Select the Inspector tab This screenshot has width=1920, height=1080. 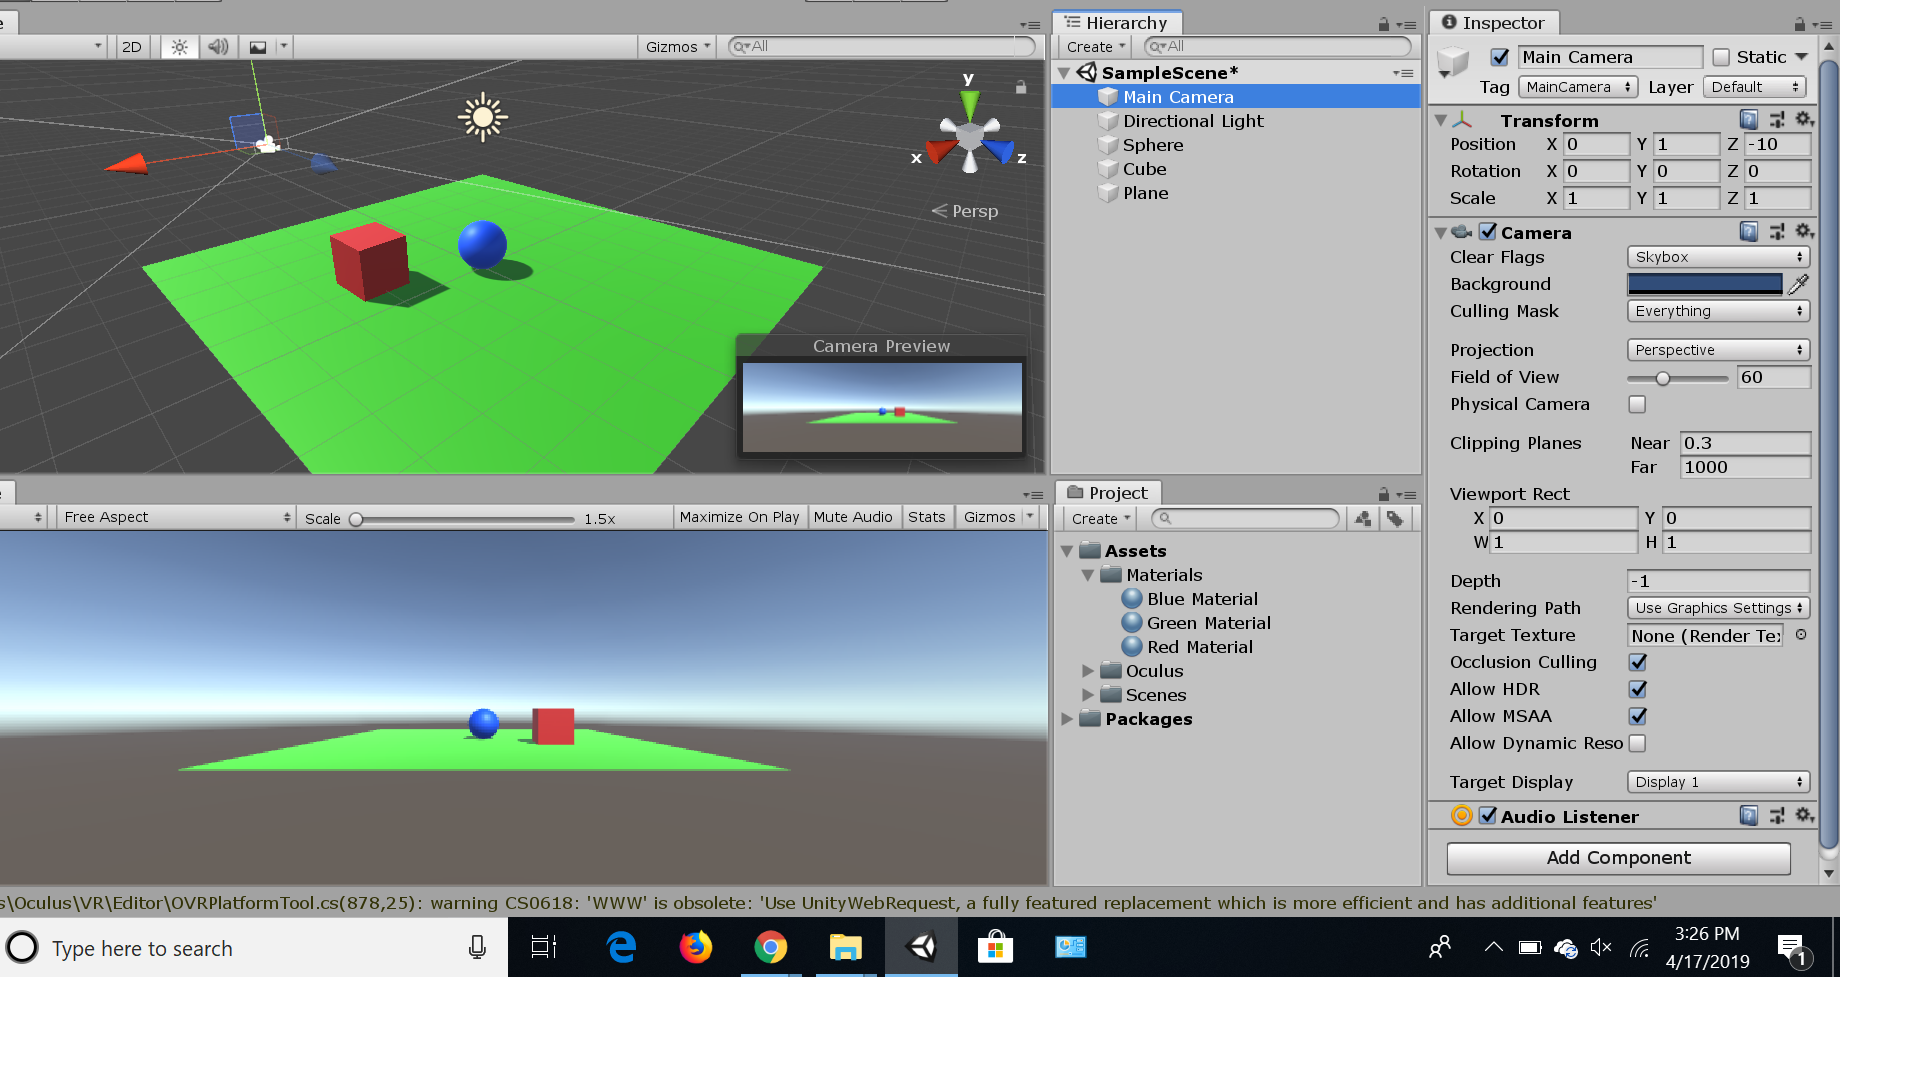[1493, 23]
